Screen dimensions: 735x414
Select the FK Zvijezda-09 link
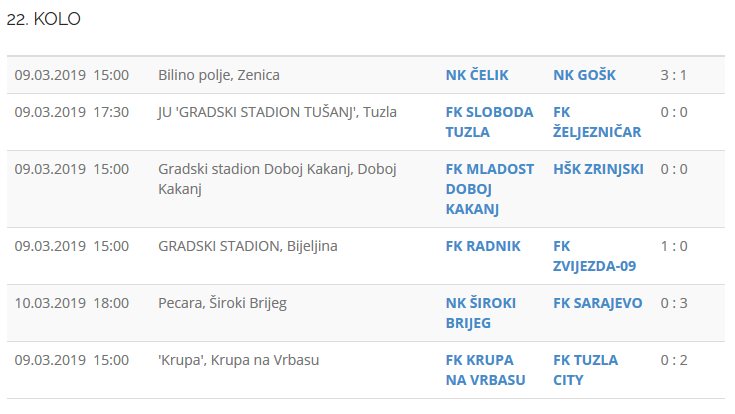(594, 255)
